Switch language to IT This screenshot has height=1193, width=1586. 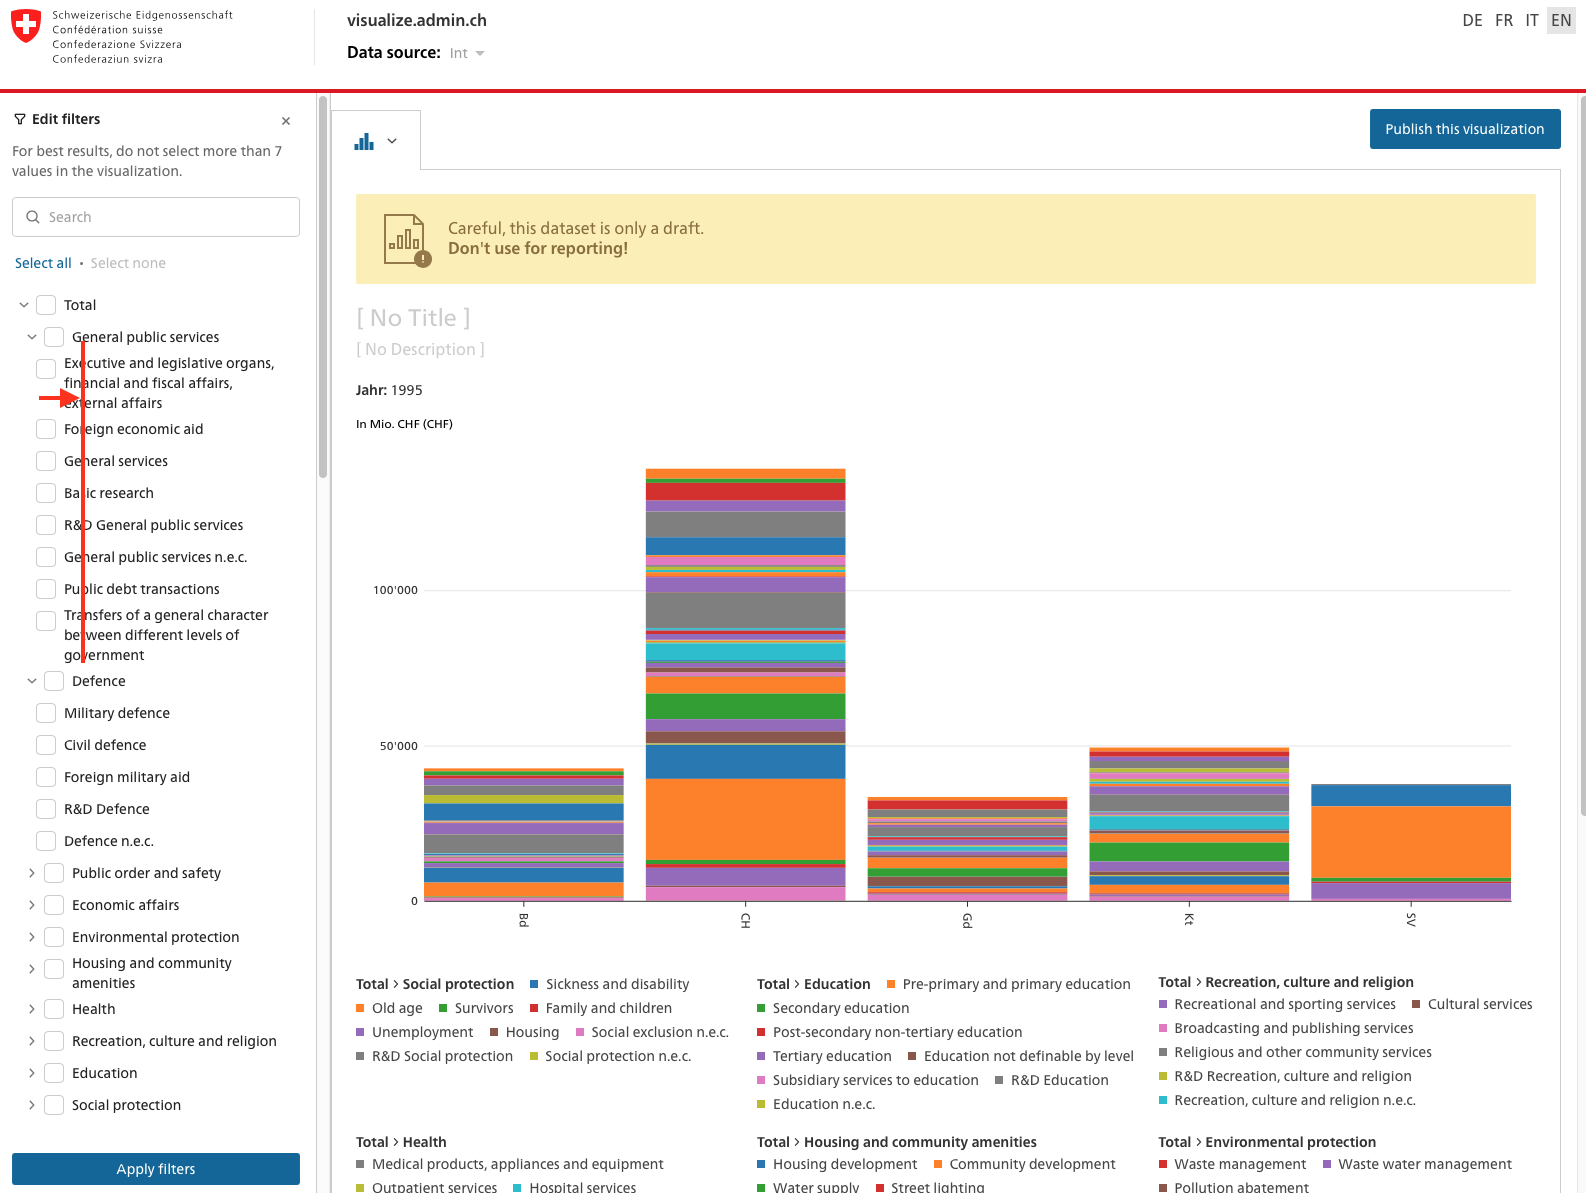tap(1532, 20)
